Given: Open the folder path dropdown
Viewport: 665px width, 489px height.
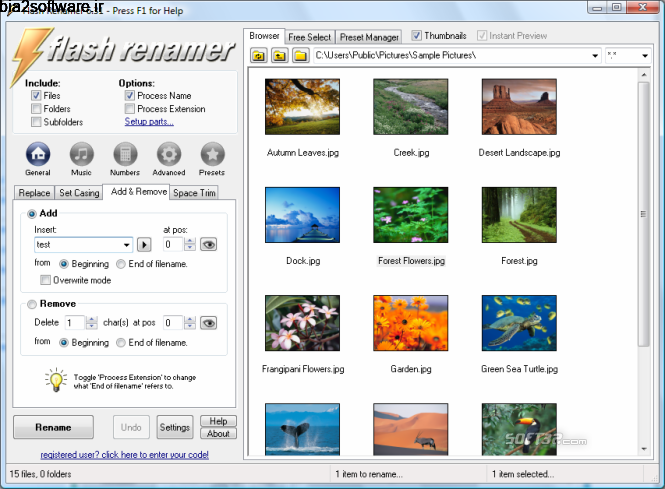Looking at the screenshot, I should tap(595, 55).
